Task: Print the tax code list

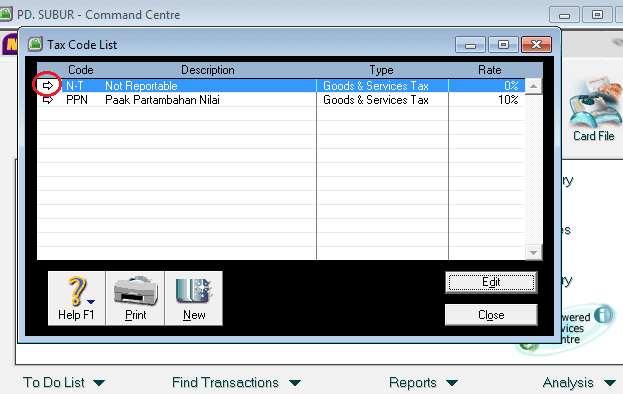Action: click(135, 298)
